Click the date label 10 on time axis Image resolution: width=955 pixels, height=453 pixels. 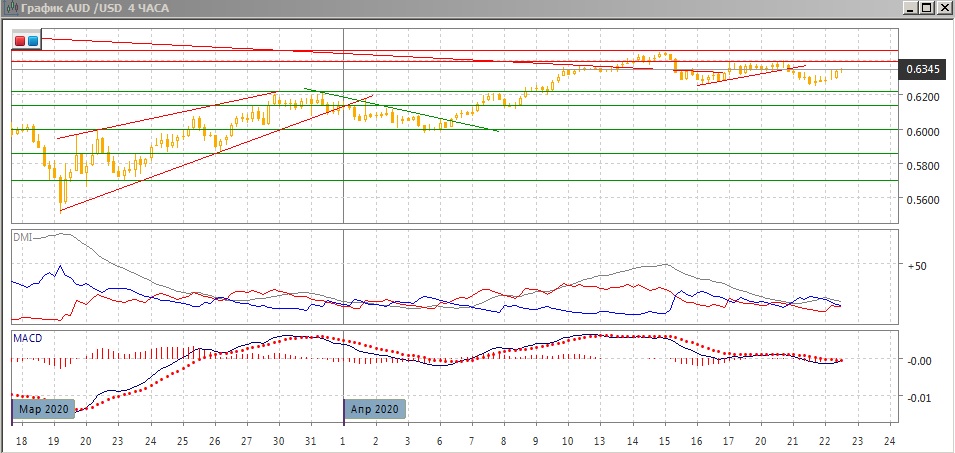pos(567,441)
